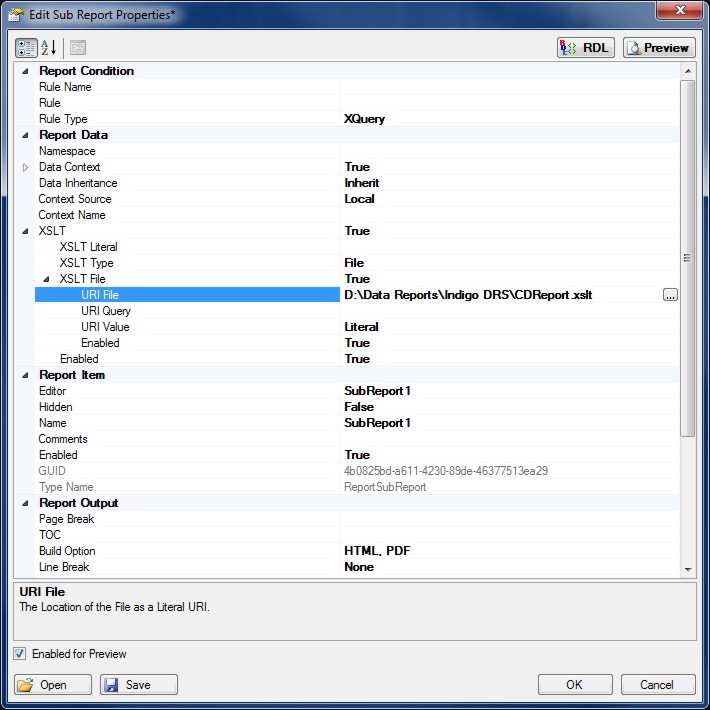This screenshot has height=710, width=710.
Task: Click the Categorized view icon
Action: pos(27,47)
